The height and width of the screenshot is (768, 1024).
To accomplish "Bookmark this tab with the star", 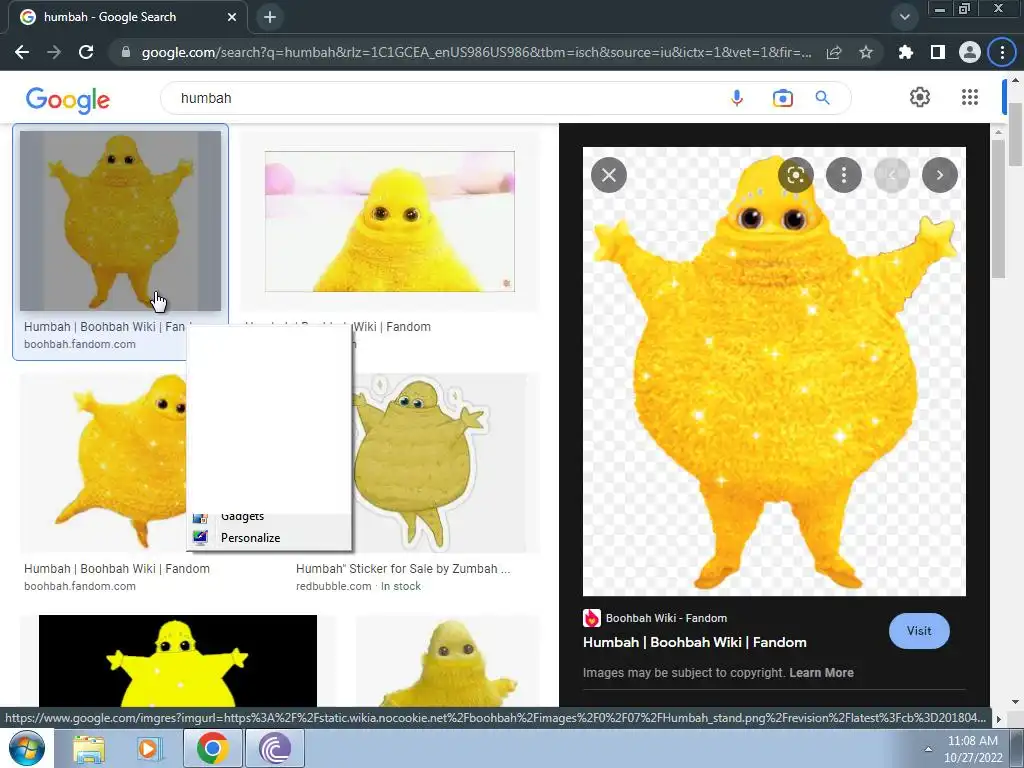I will pyautogui.click(x=866, y=52).
